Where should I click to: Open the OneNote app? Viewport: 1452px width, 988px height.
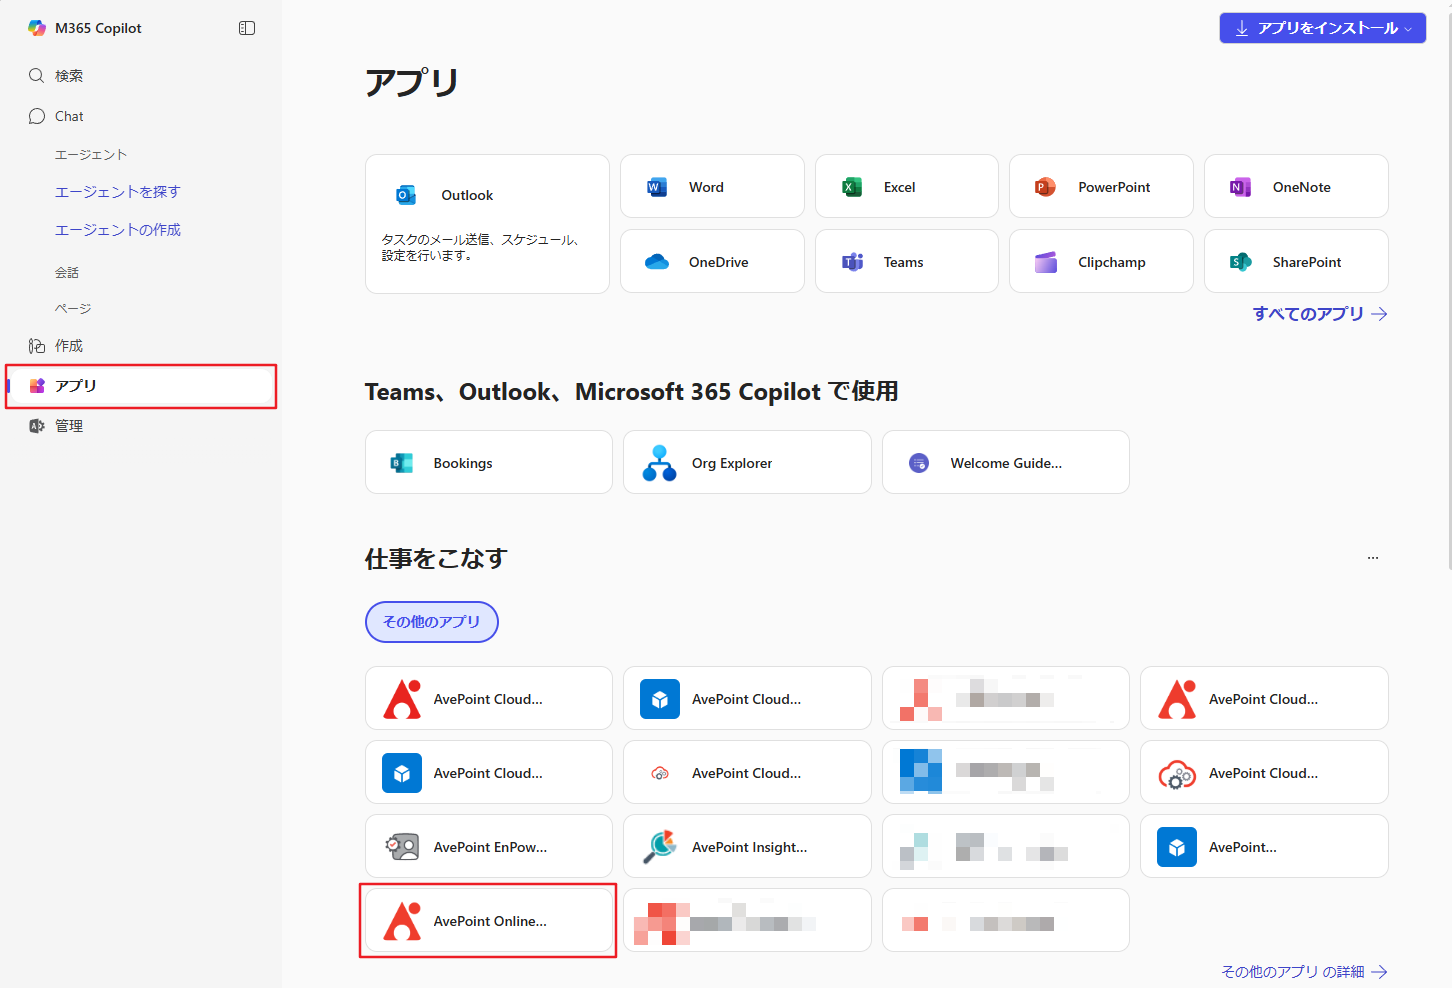coord(1296,186)
